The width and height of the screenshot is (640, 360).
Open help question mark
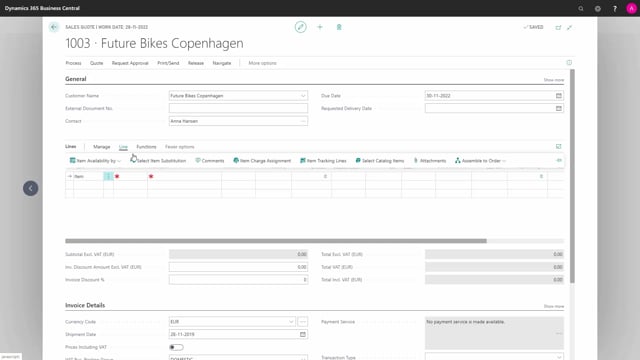pyautogui.click(x=615, y=8)
